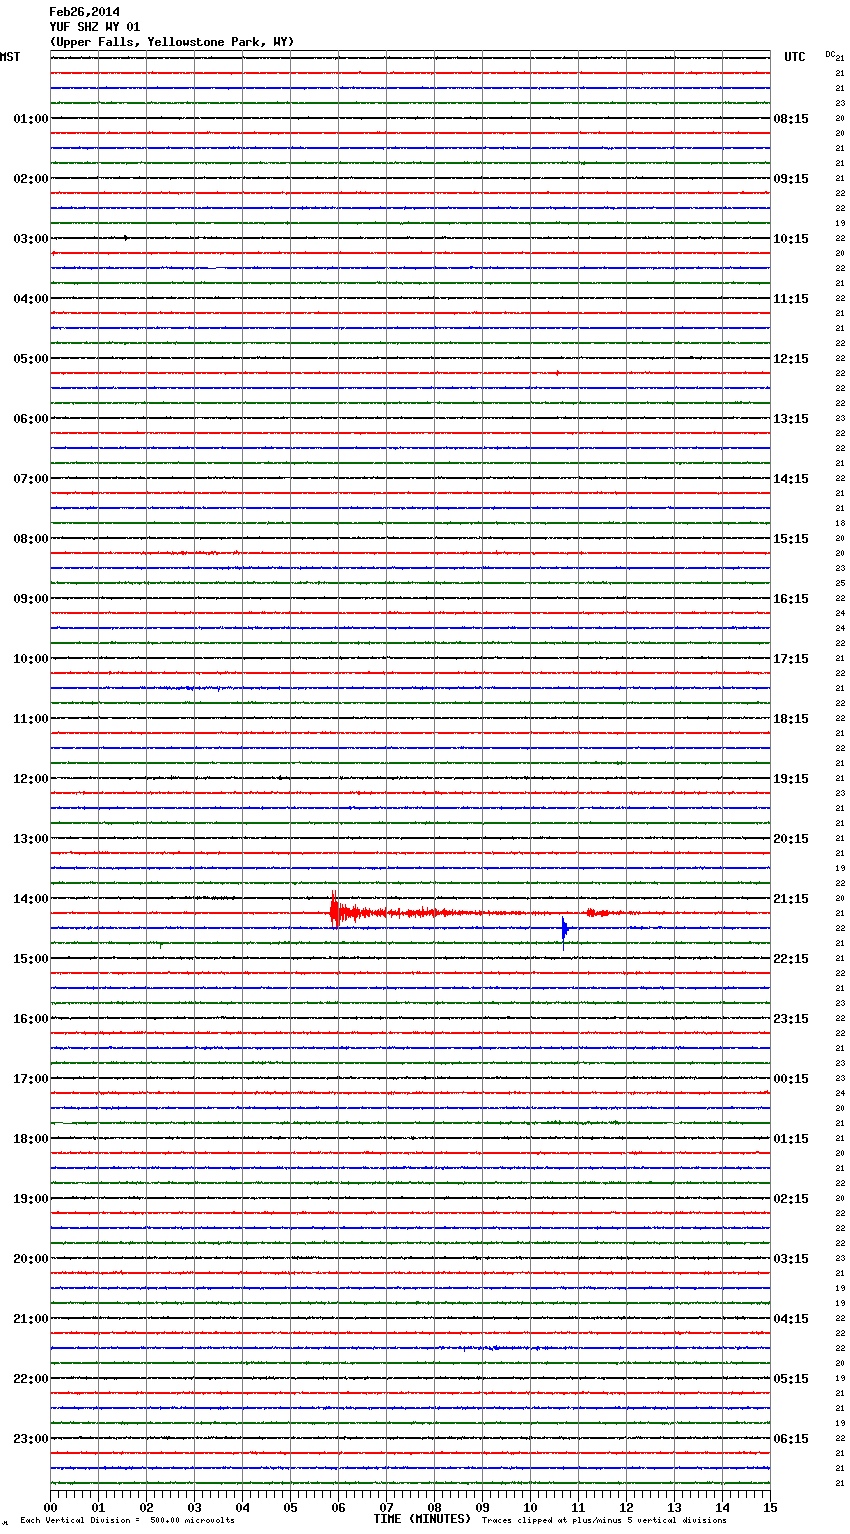
Task: Click the 13:15 UTC time label
Action: pyautogui.click(x=791, y=419)
